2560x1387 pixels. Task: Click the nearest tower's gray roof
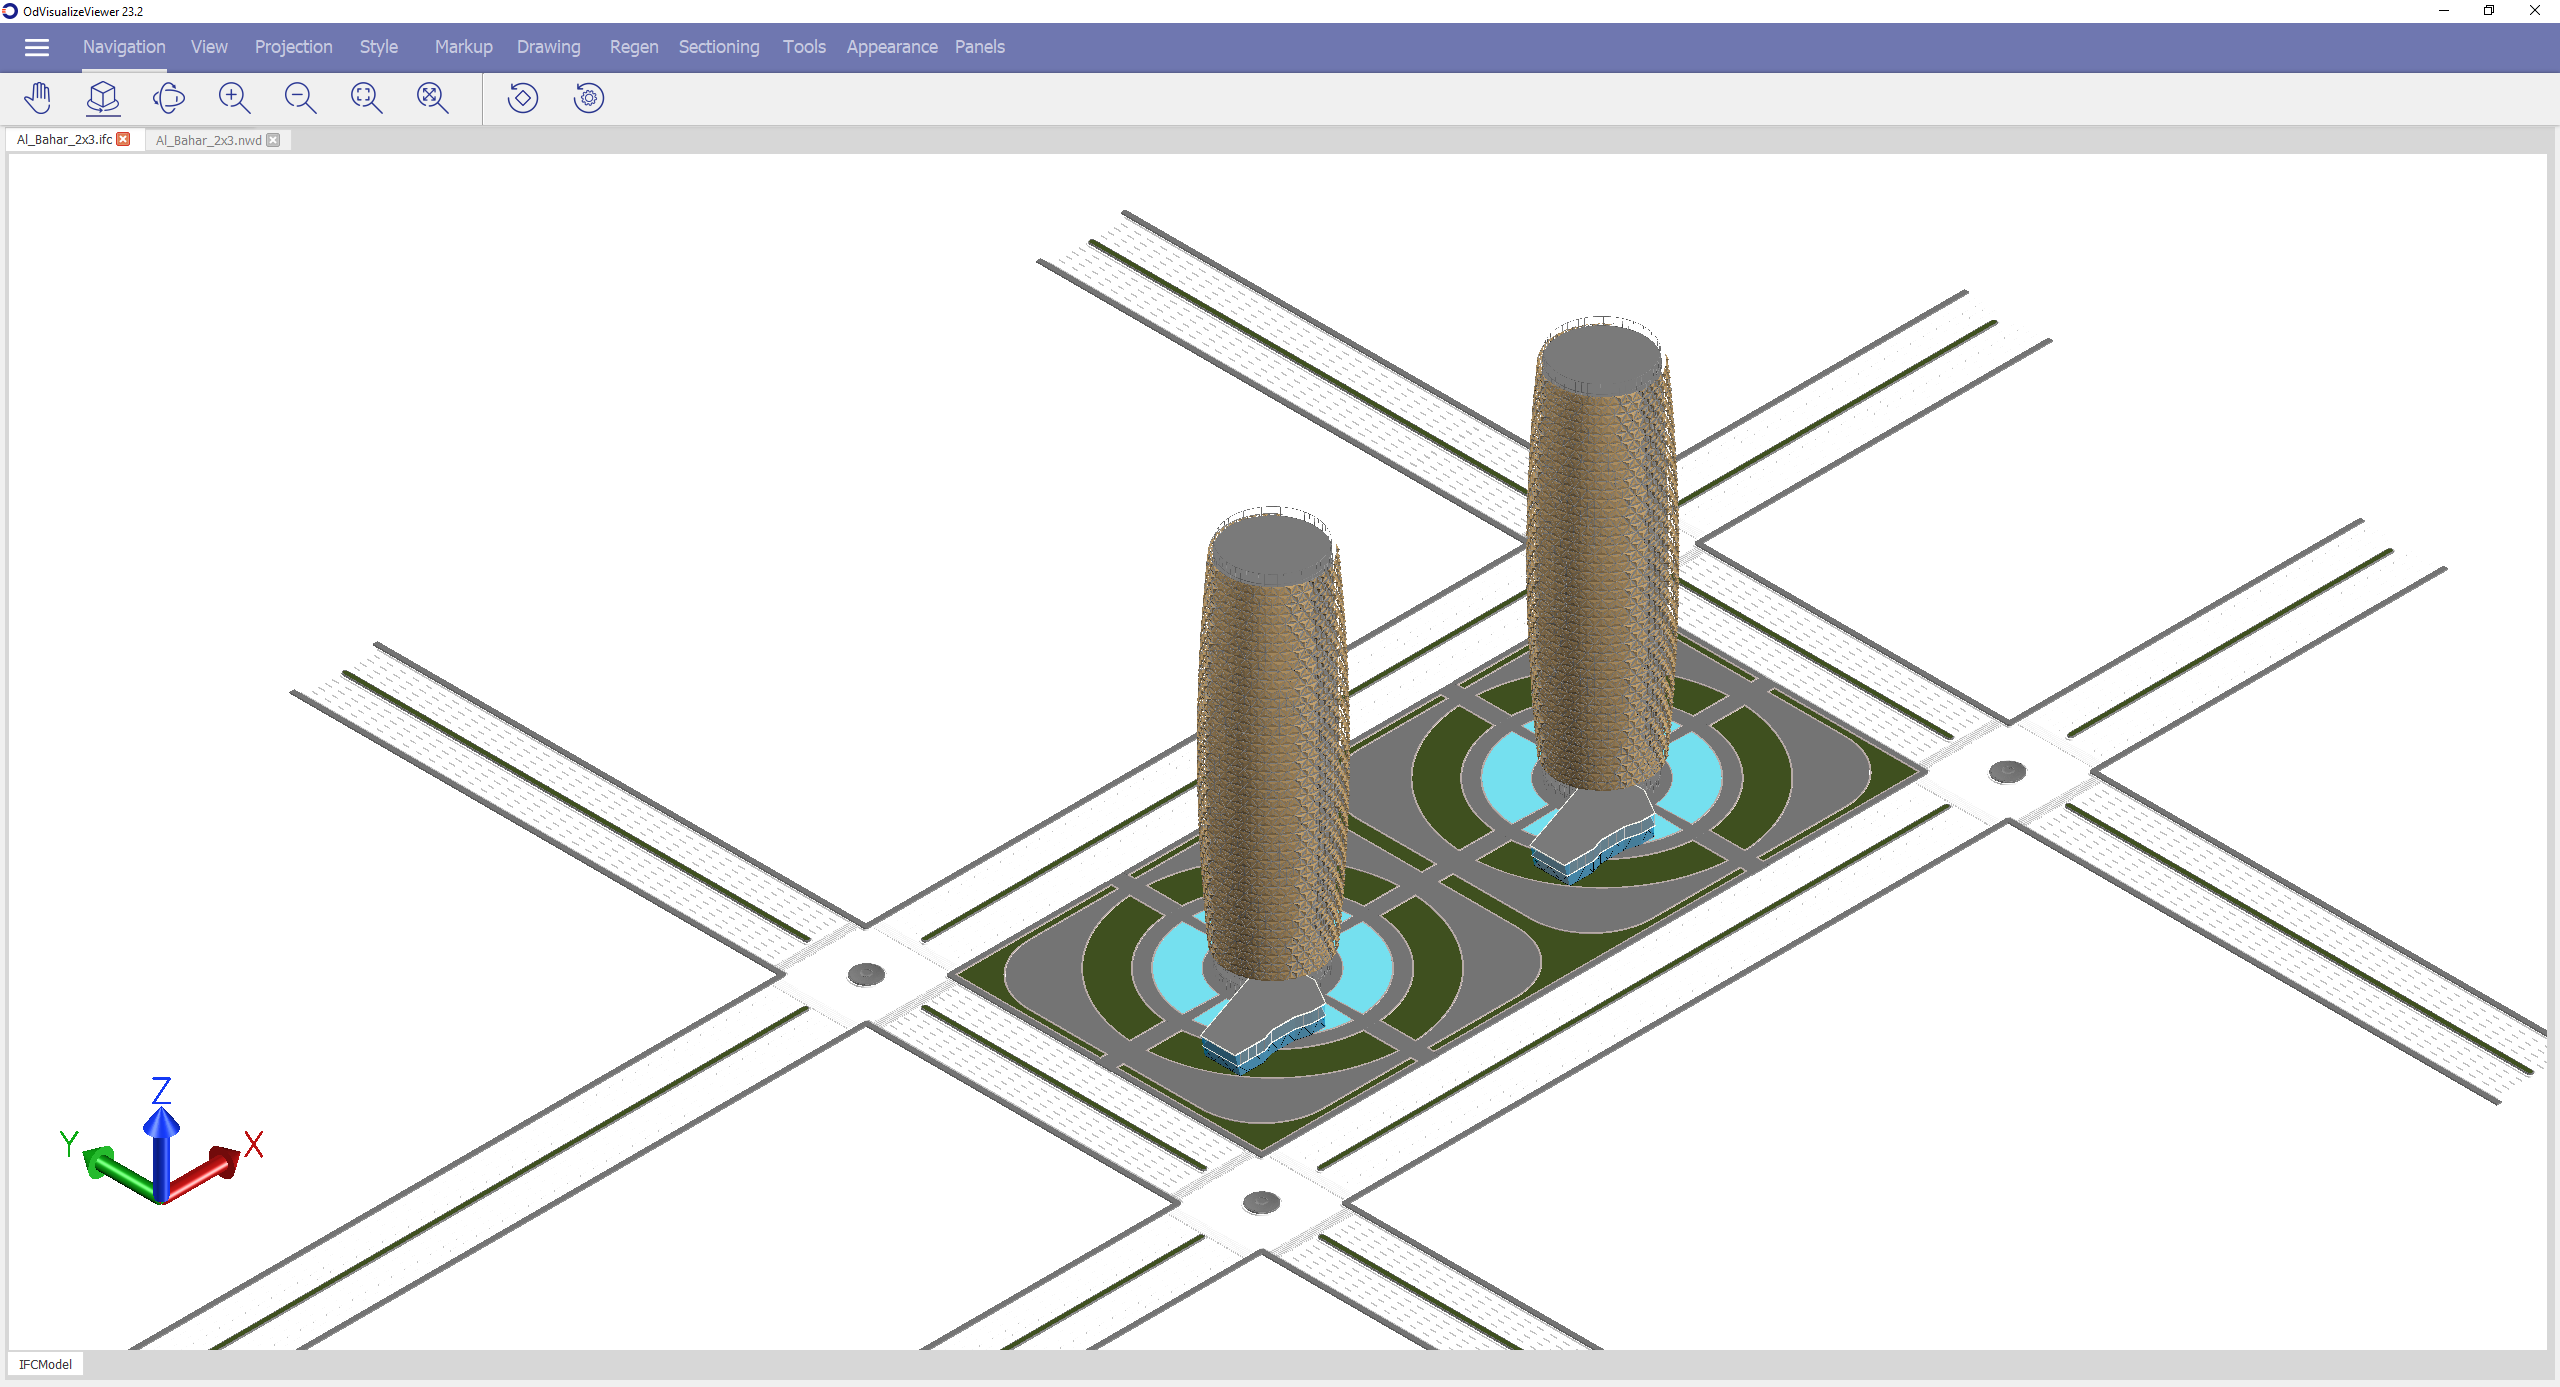(x=1270, y=548)
